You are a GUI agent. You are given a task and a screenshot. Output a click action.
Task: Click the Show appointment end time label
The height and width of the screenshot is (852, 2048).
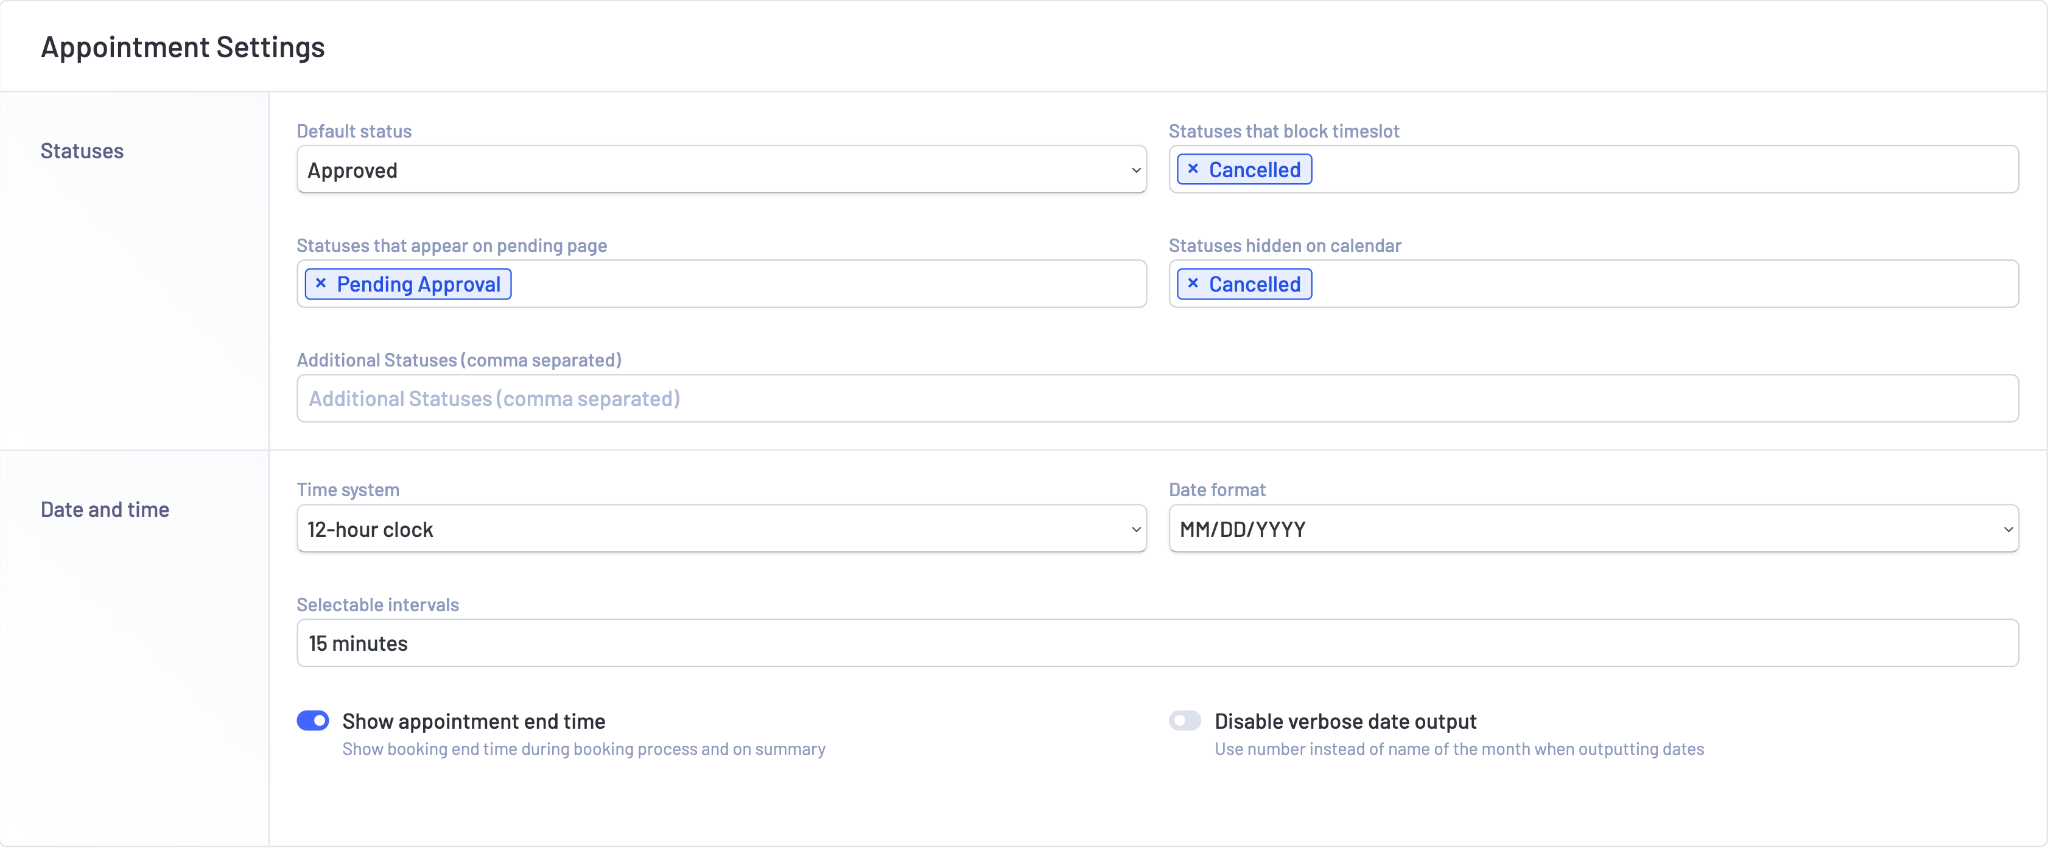(x=474, y=721)
